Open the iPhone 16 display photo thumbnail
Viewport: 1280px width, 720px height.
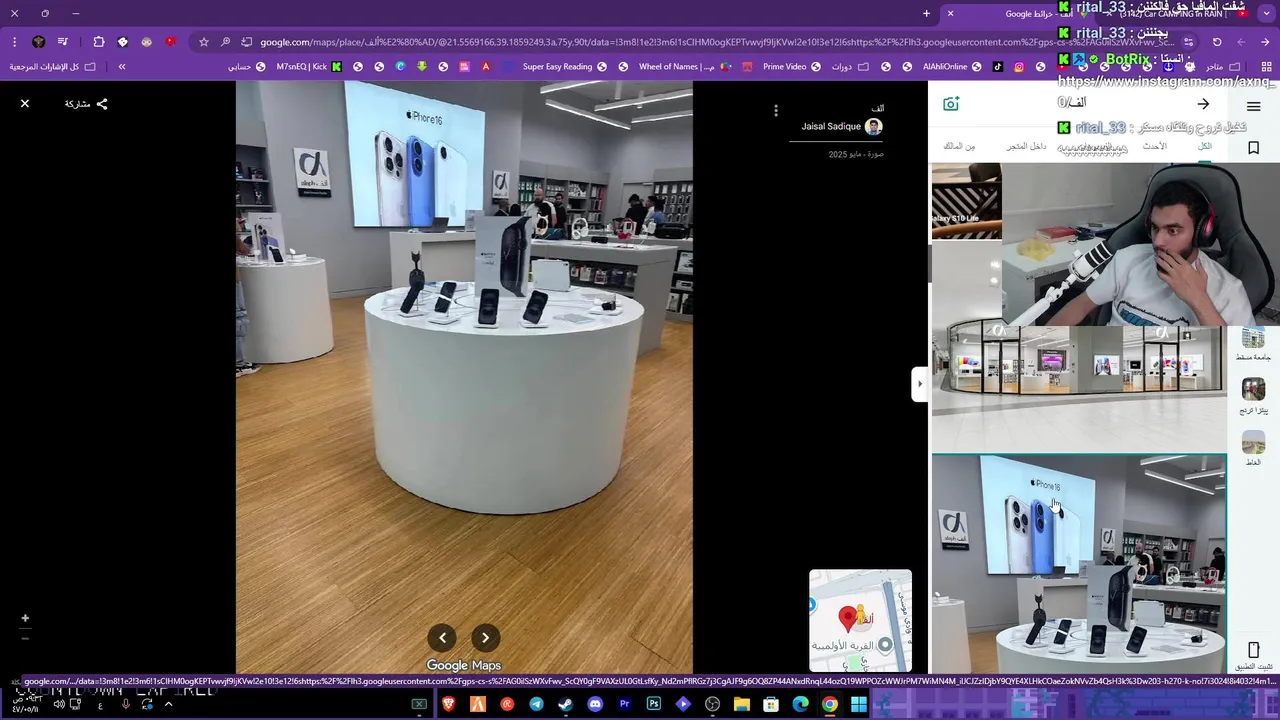point(1078,564)
